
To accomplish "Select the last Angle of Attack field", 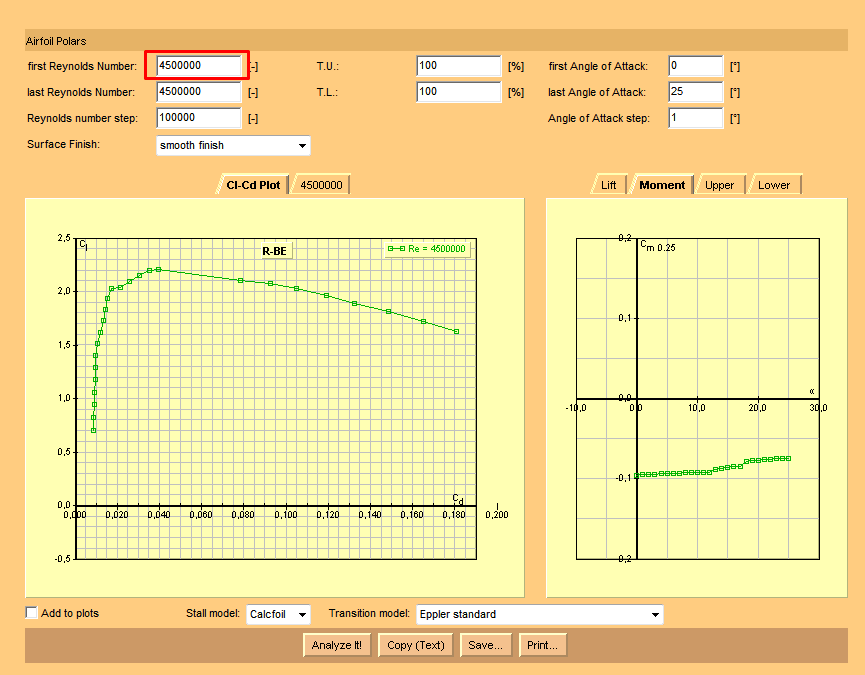I will (x=695, y=92).
